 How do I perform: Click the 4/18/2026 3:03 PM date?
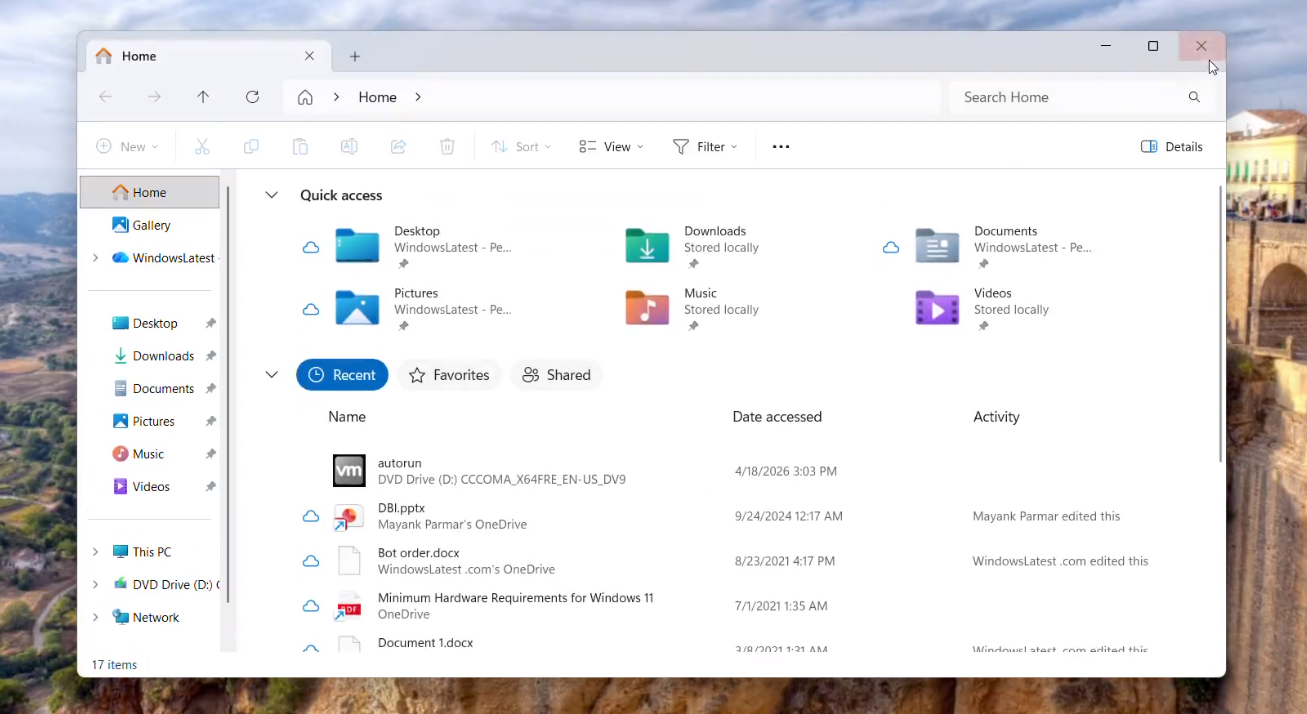click(786, 471)
